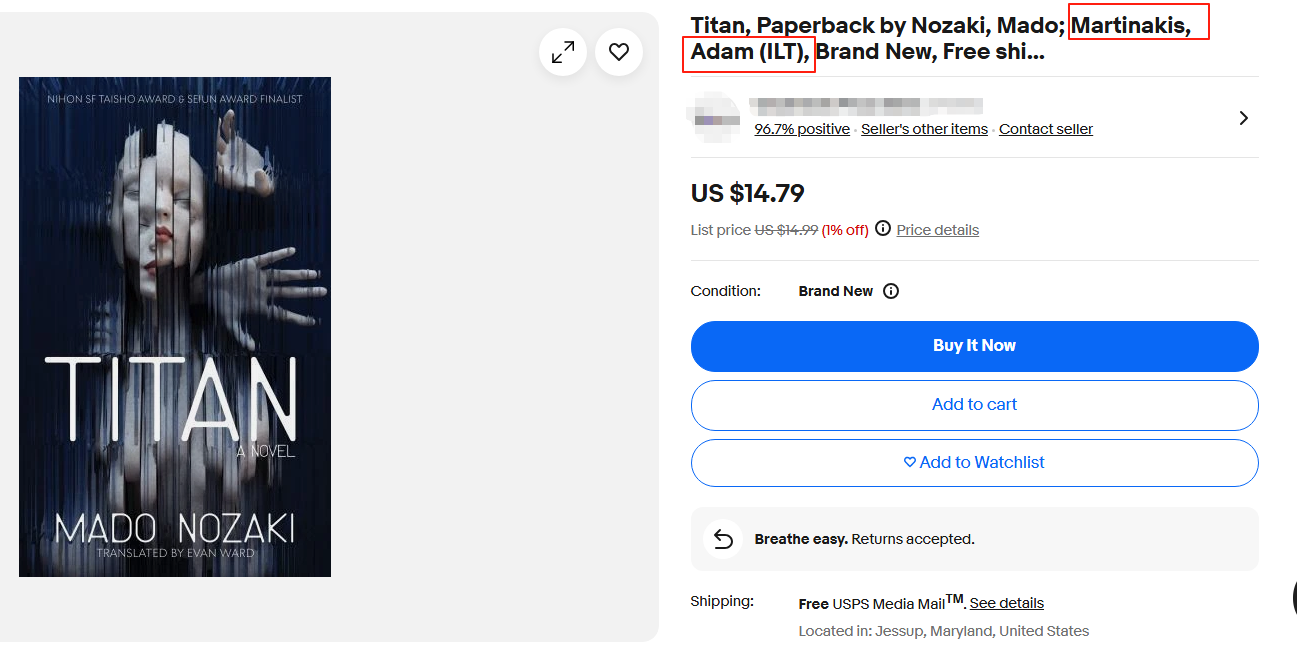Click the returns arrow icon
The image size is (1297, 659).
coord(722,539)
